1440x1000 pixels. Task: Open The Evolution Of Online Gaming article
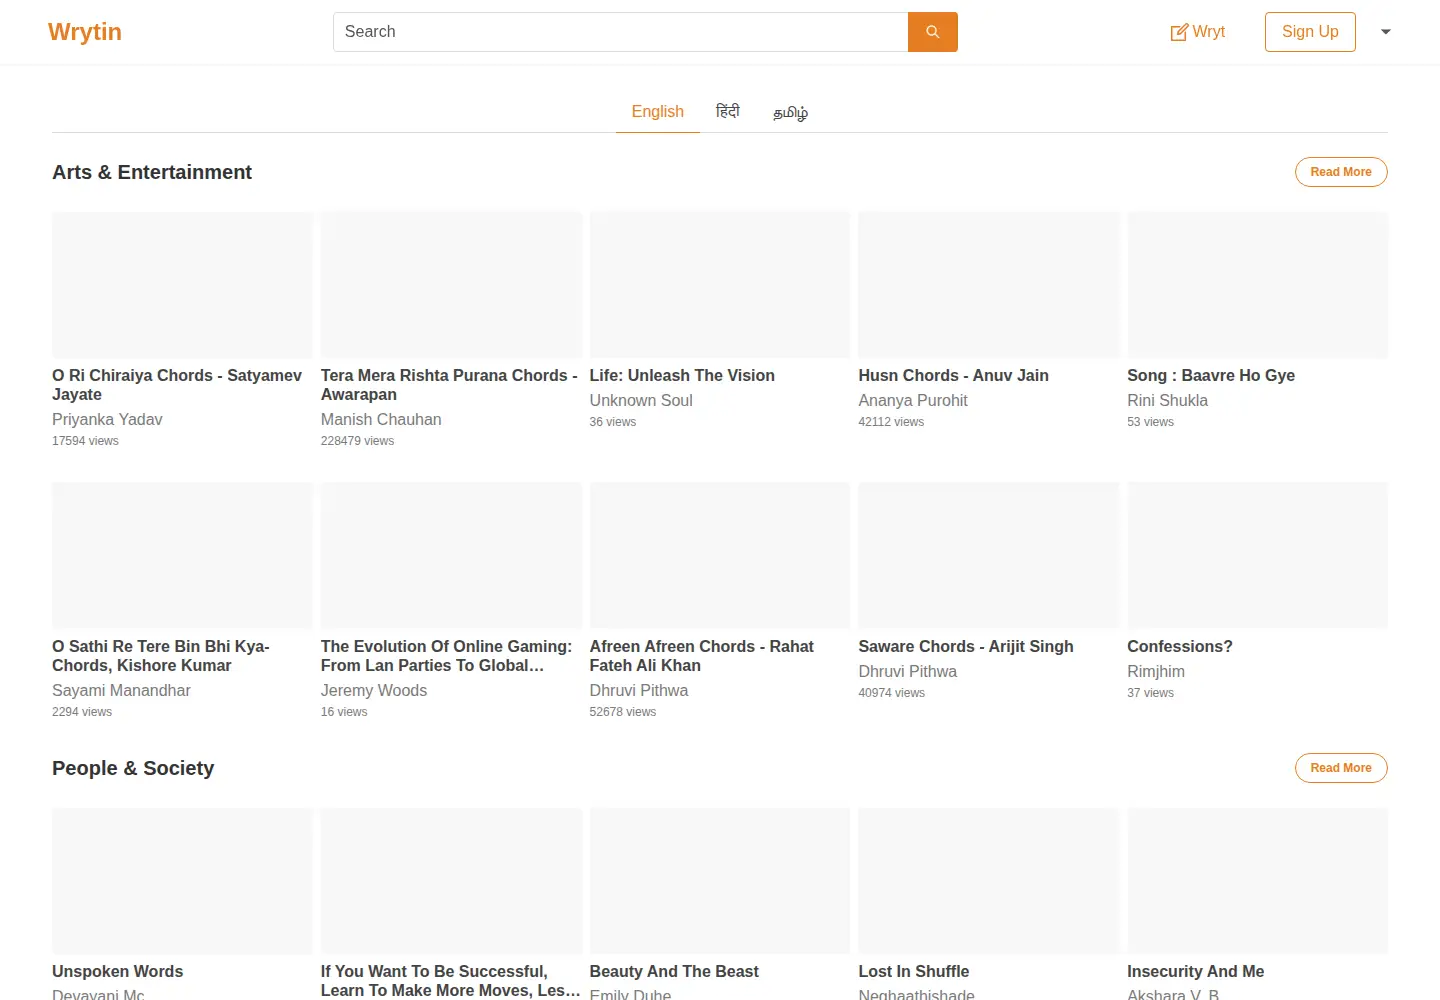coord(447,656)
